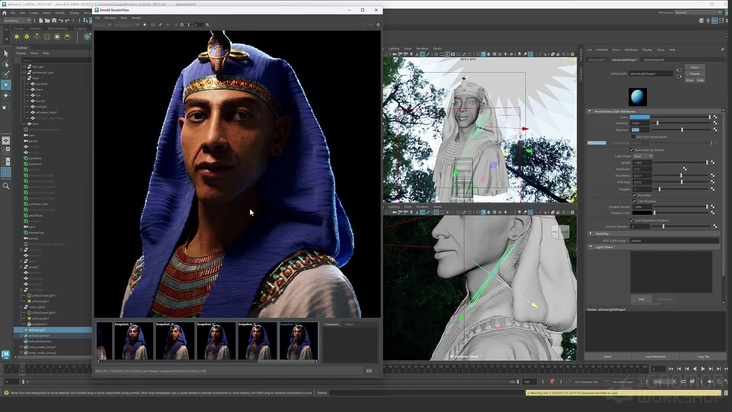Toggle the Use Color Temperature checkbox
The width and height of the screenshot is (732, 412).
(632, 136)
